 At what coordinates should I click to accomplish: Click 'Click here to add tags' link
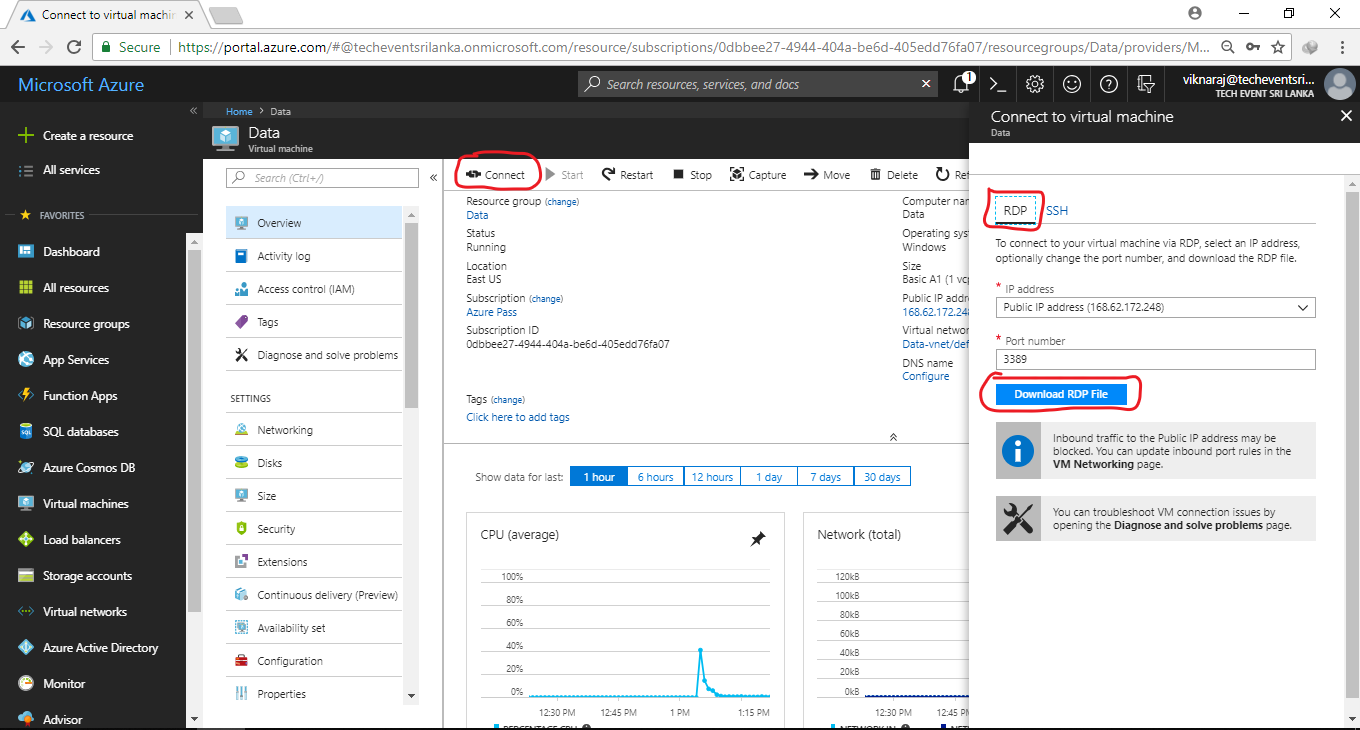pos(518,417)
